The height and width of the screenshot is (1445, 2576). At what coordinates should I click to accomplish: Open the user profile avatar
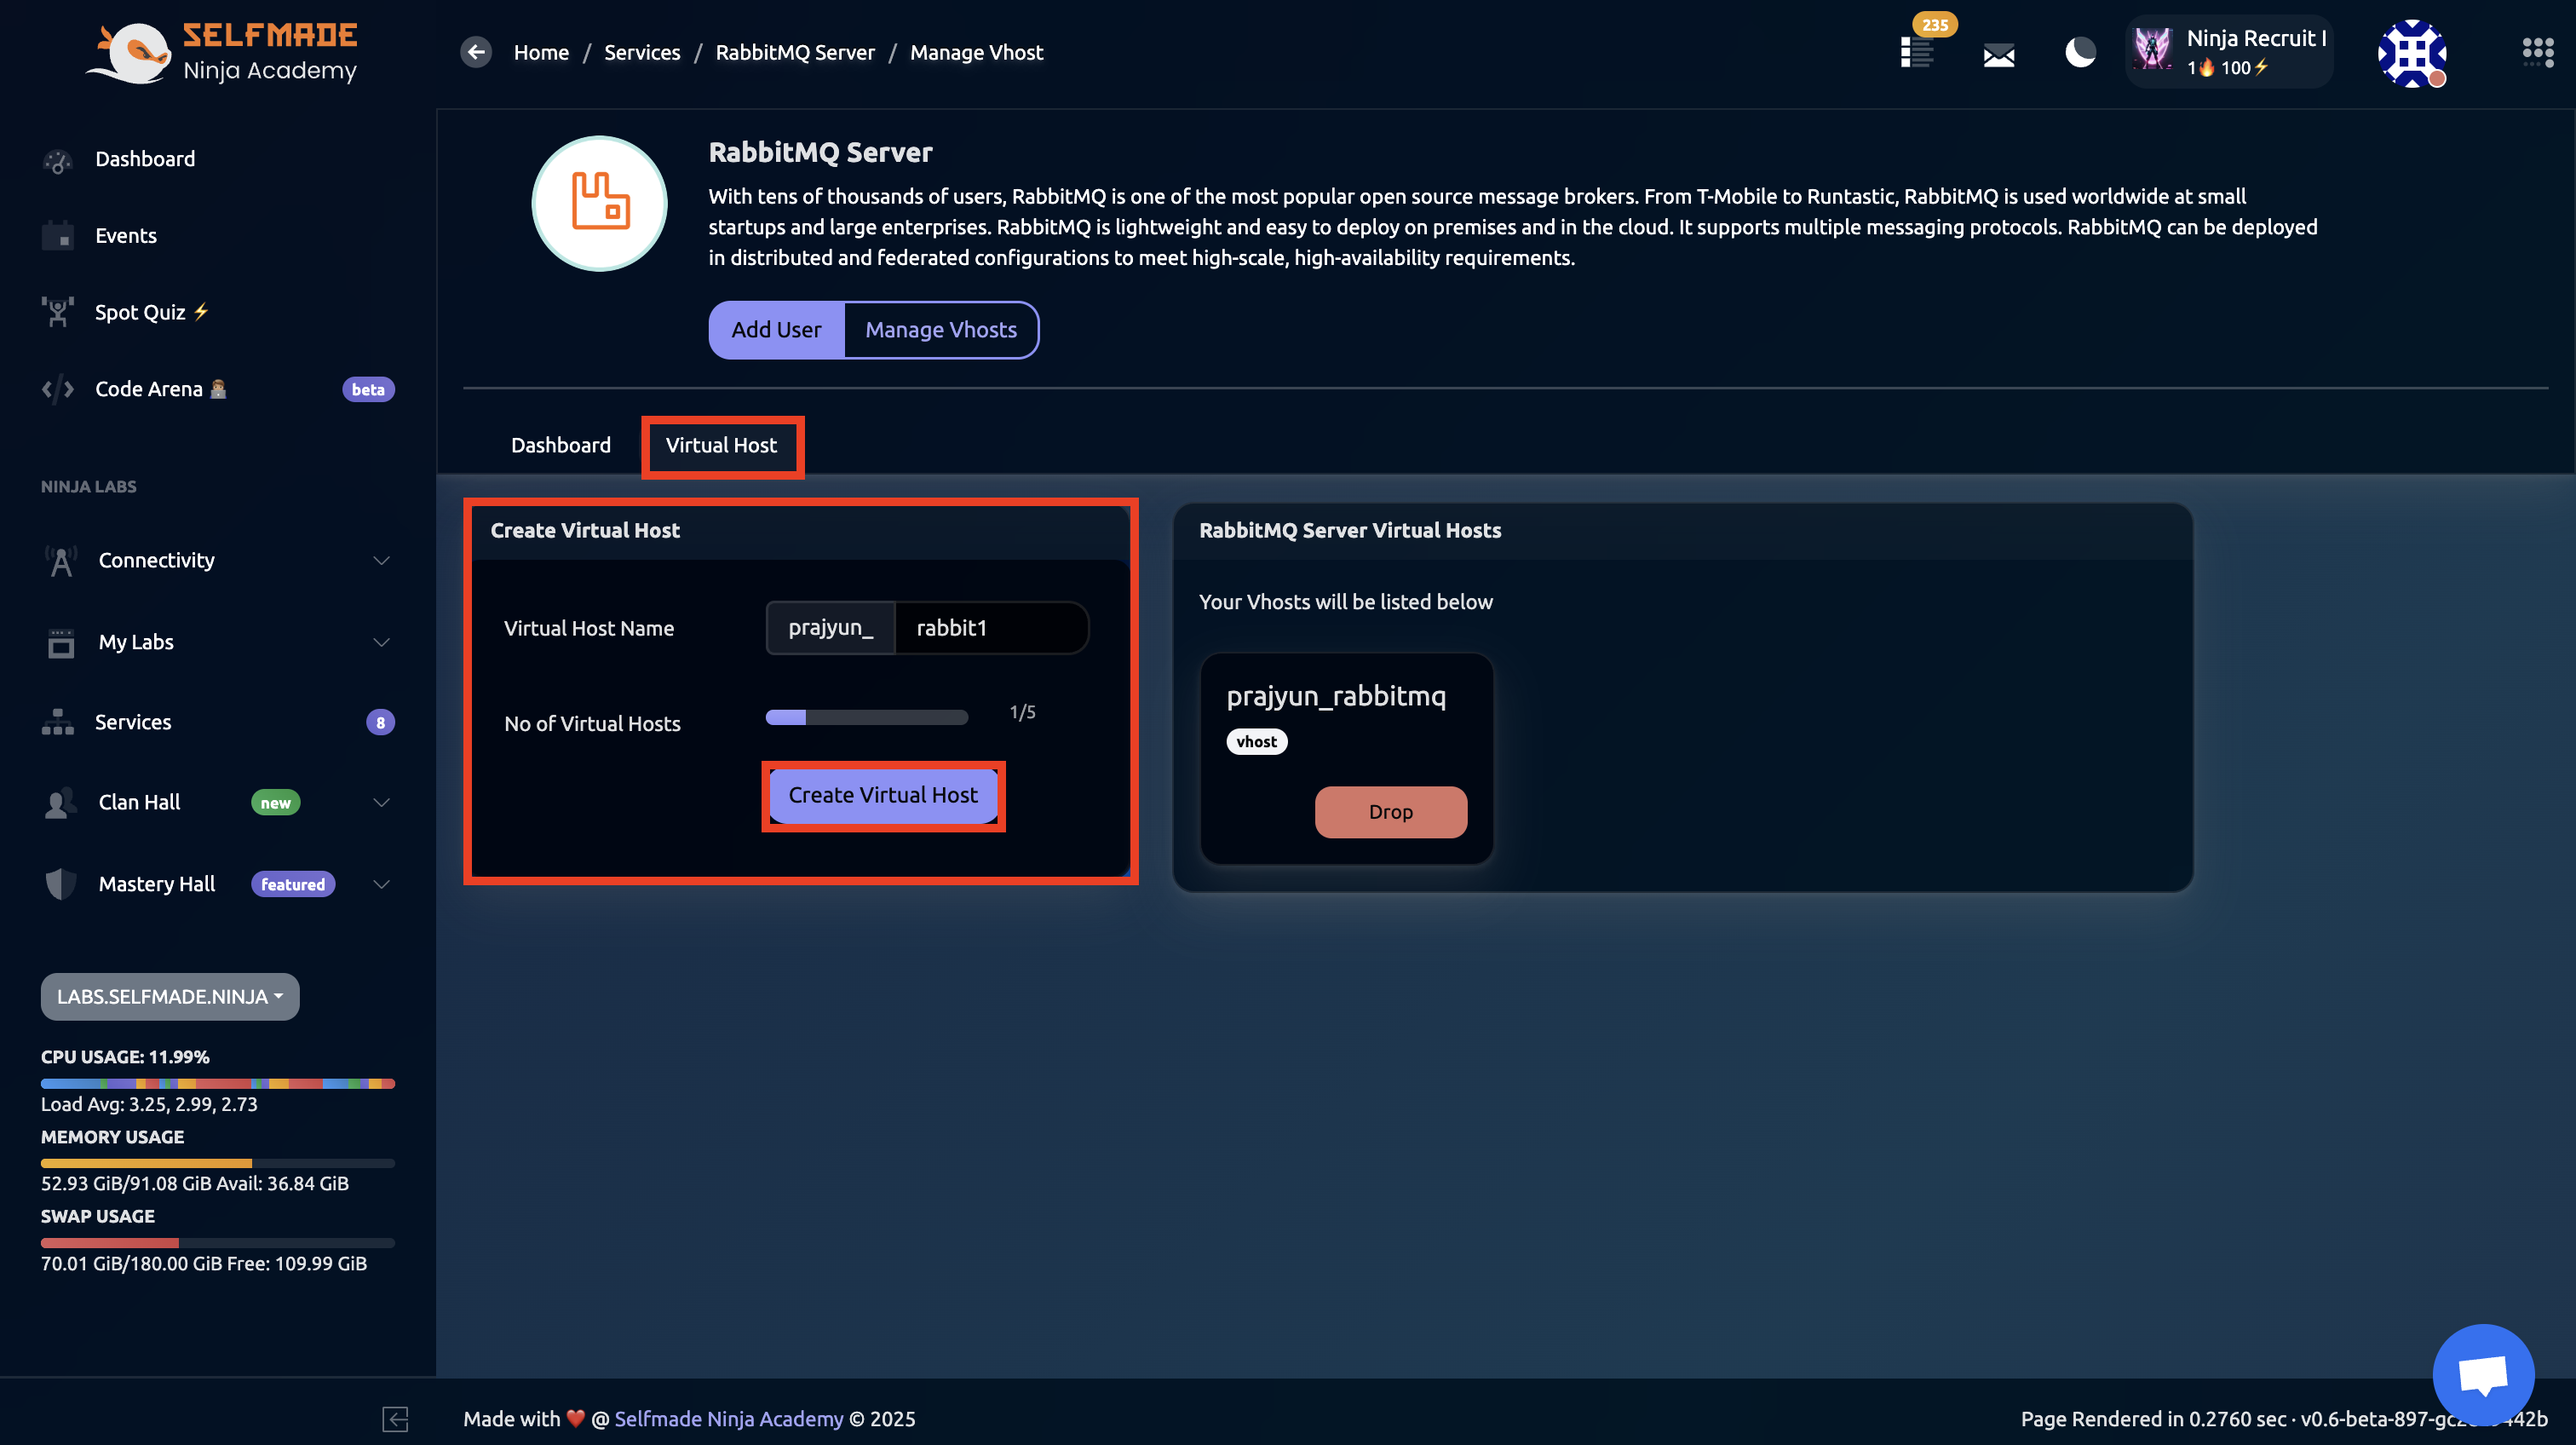(x=2412, y=53)
